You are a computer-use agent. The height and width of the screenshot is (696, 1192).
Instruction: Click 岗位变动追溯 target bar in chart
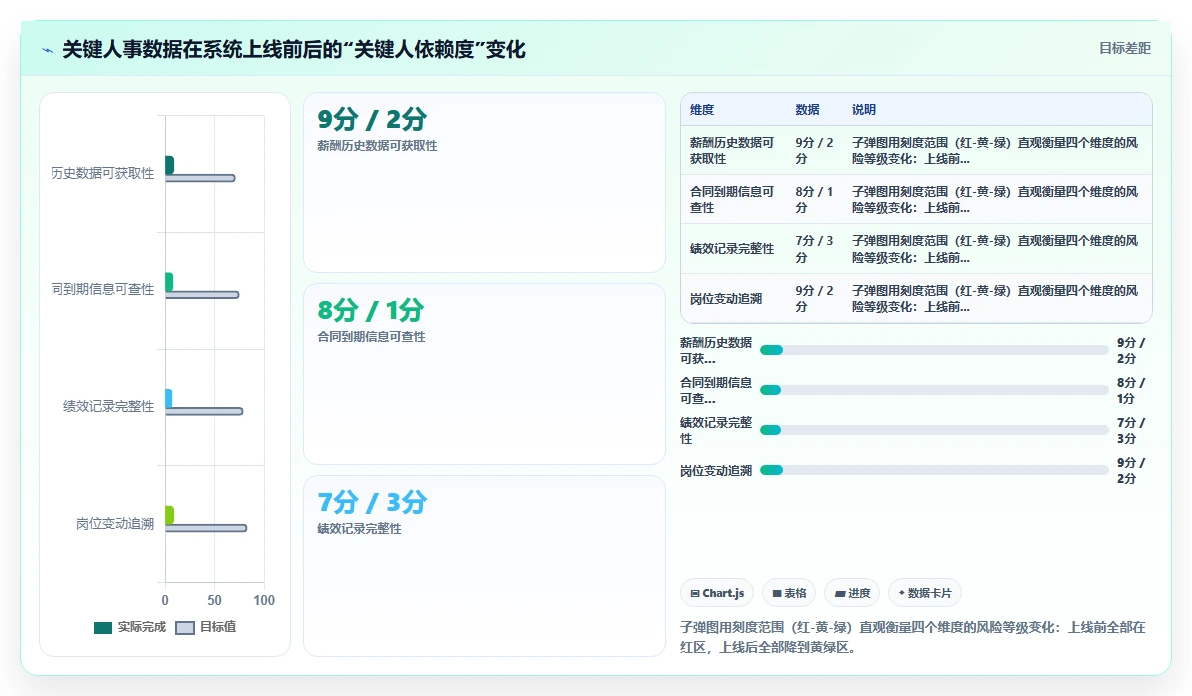tap(206, 527)
